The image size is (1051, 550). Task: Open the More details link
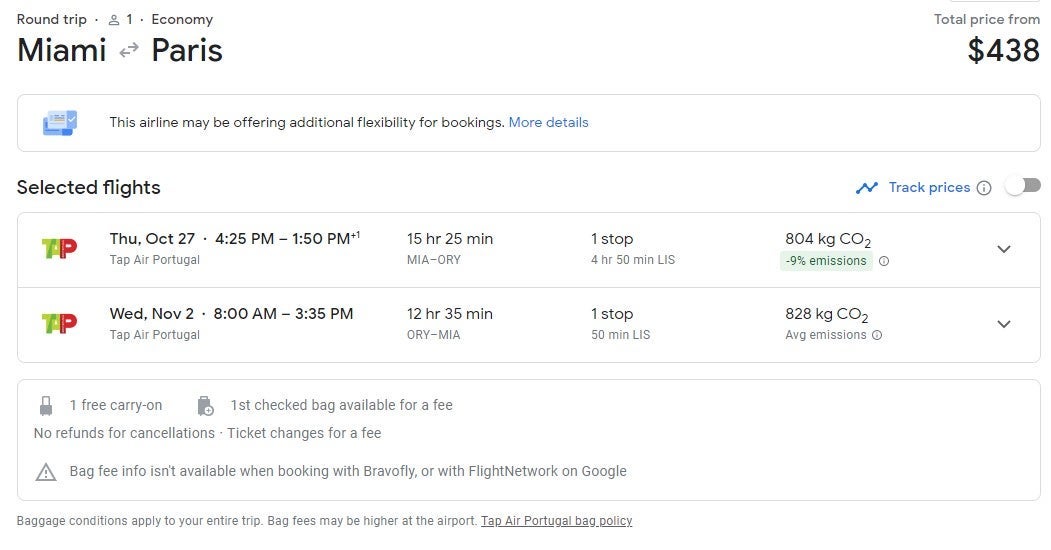tap(548, 122)
